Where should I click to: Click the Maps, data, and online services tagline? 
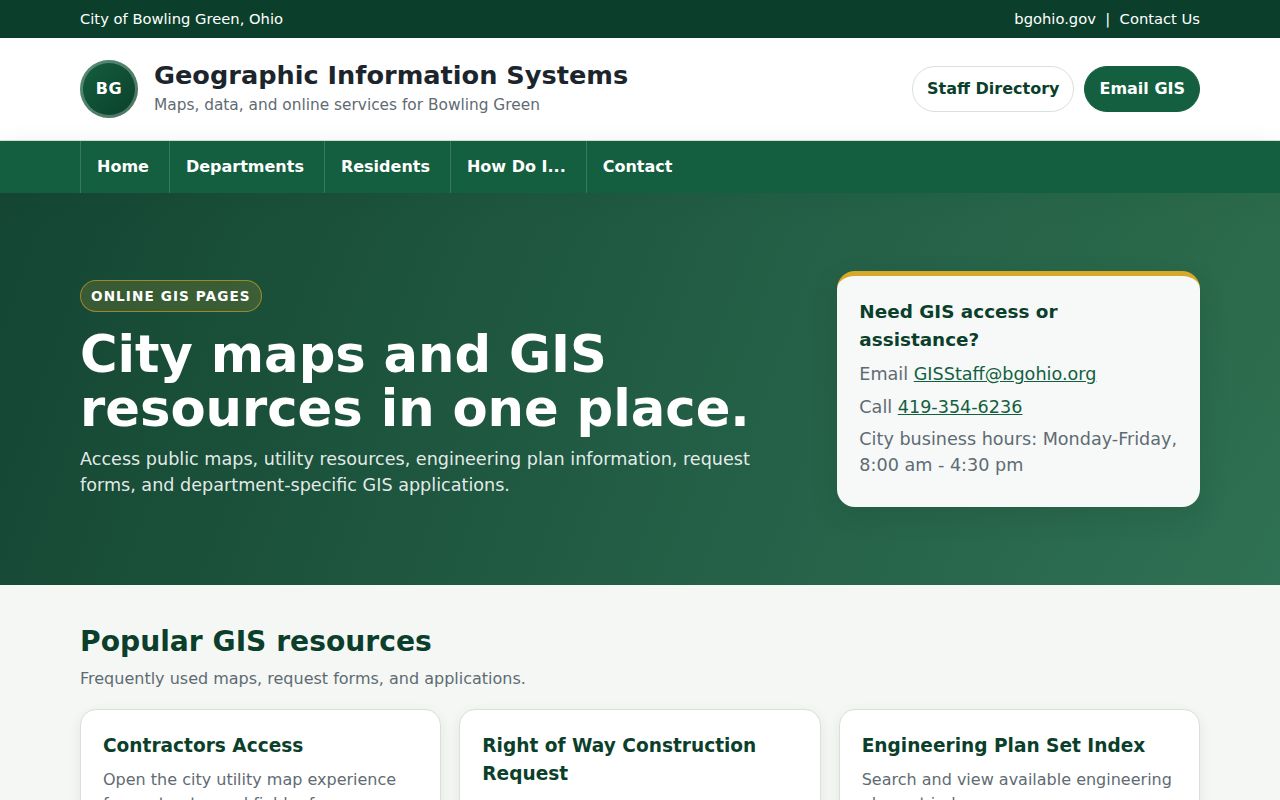pyautogui.click(x=347, y=105)
